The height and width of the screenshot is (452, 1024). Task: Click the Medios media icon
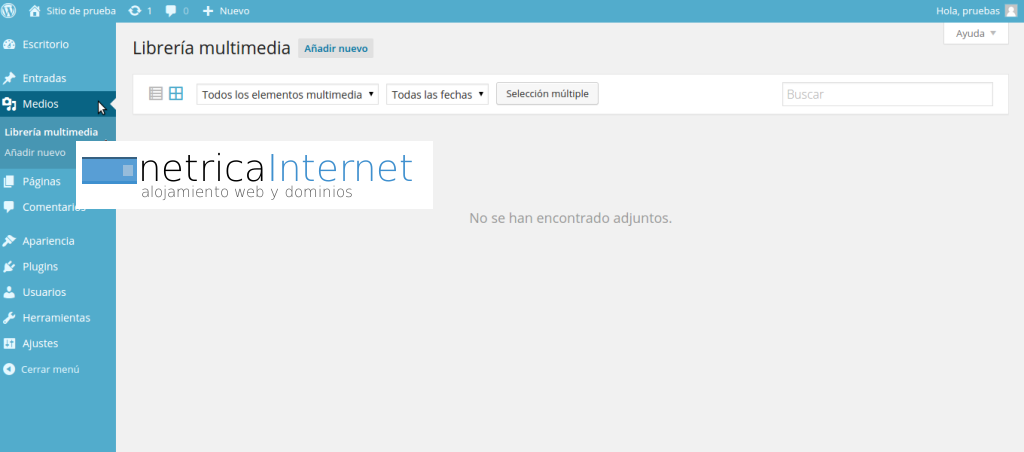click(x=9, y=104)
